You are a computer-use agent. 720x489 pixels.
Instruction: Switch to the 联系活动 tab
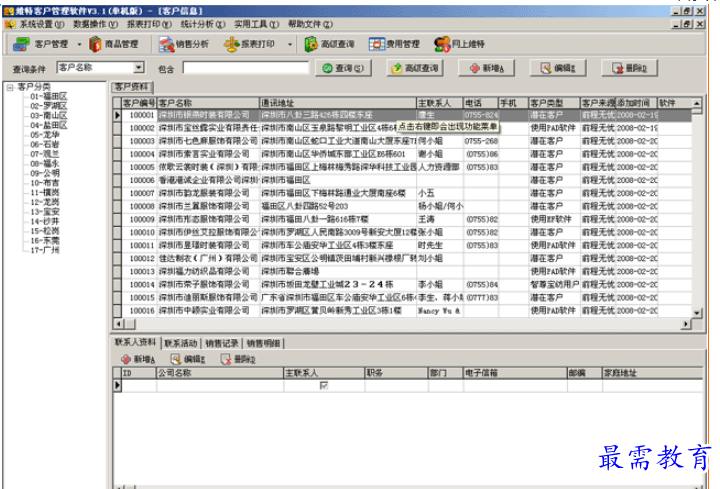coord(181,343)
